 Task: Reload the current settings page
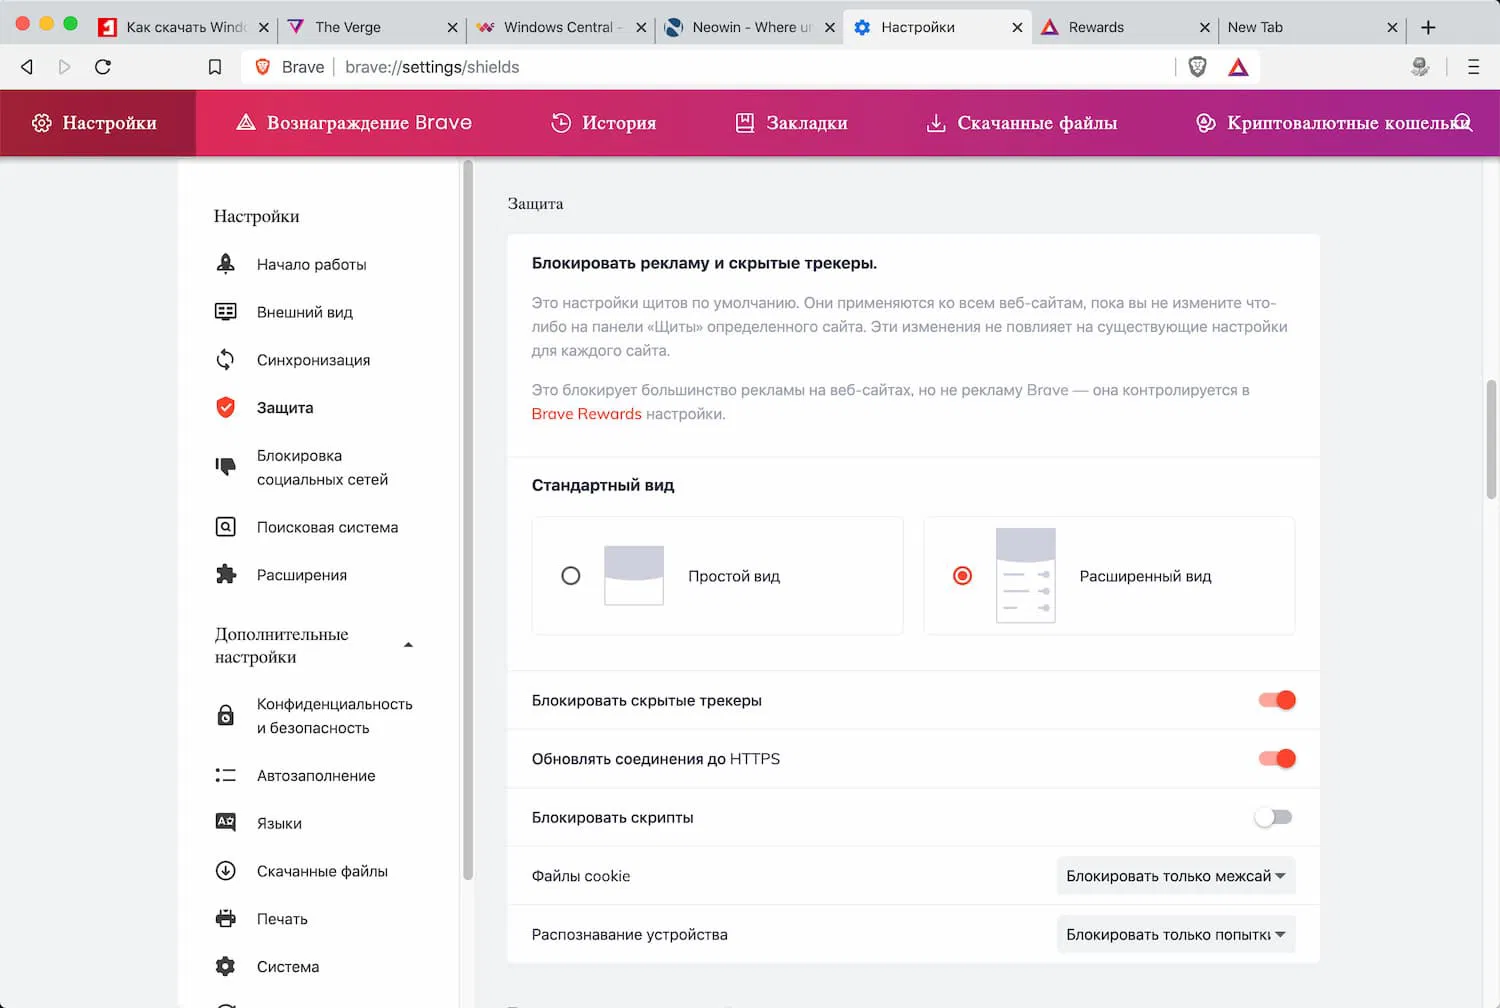[x=103, y=67]
